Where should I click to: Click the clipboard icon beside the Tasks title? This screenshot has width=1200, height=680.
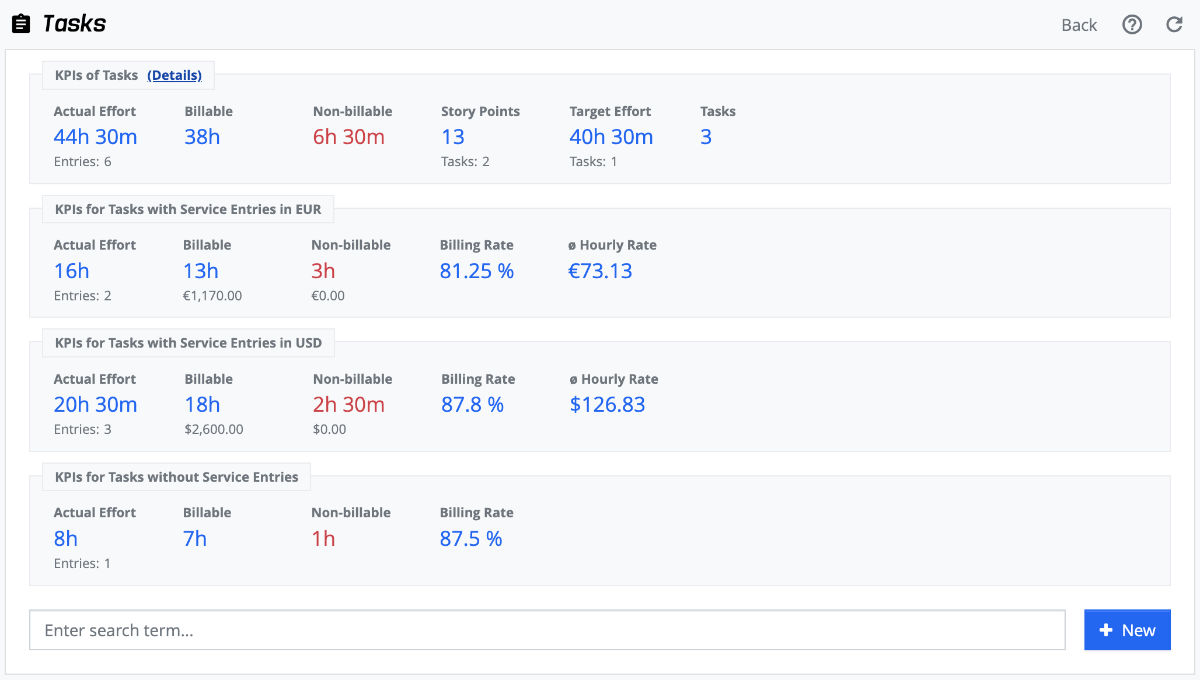[21, 24]
